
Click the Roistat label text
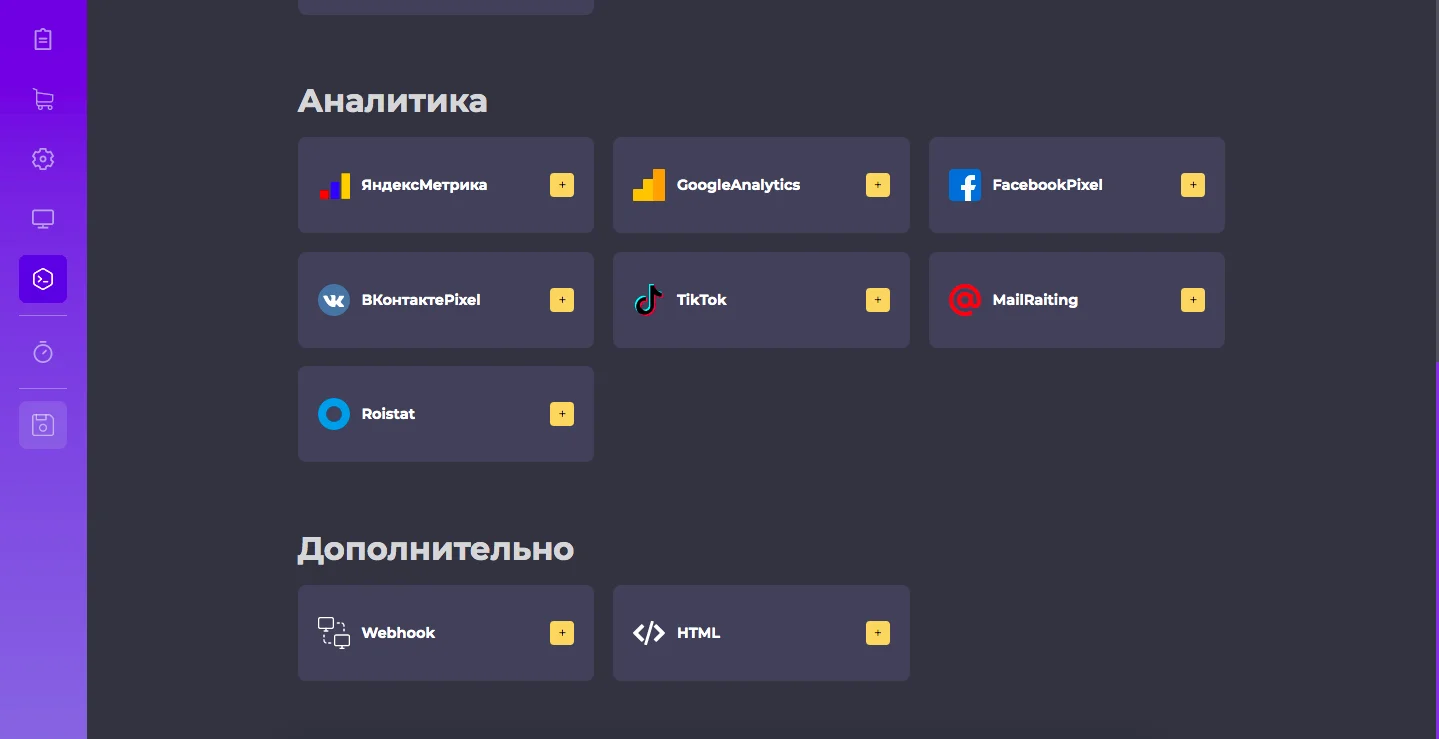(388, 414)
